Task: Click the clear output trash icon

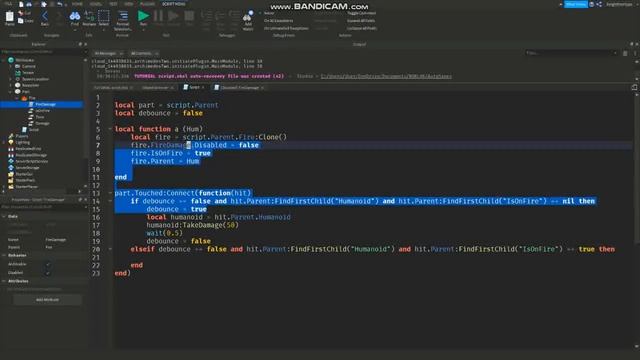Action: (625, 53)
